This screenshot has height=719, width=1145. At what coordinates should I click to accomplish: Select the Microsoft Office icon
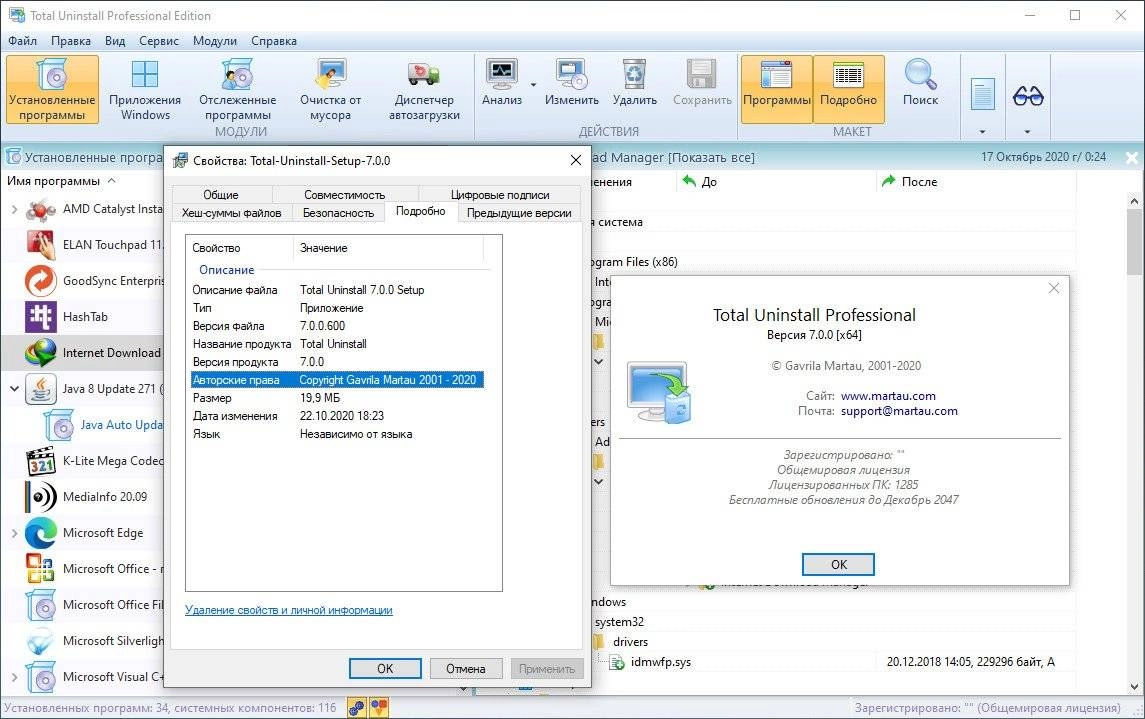point(41,569)
